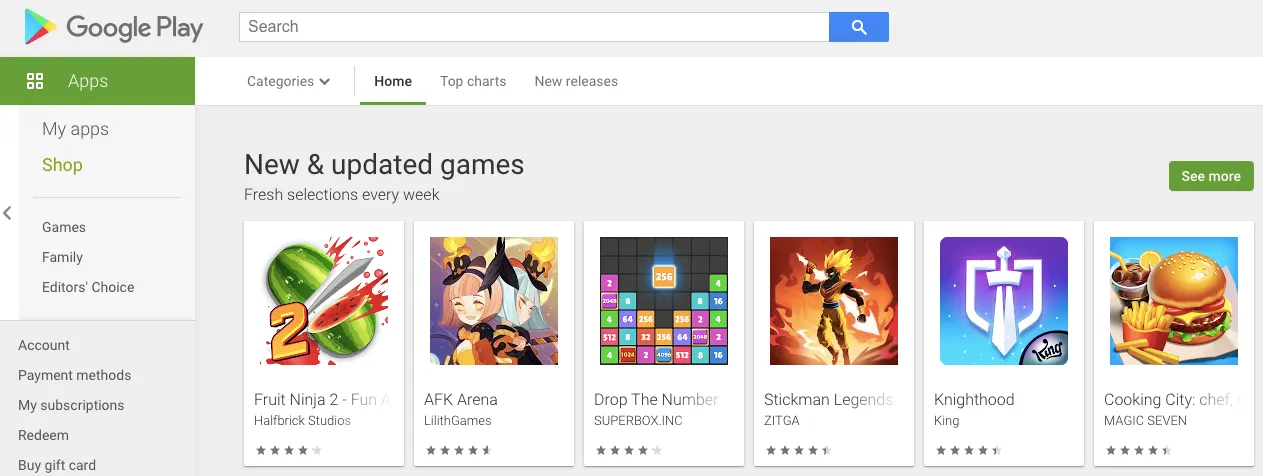Open the New releases tab
1263x476 pixels.
click(x=576, y=81)
